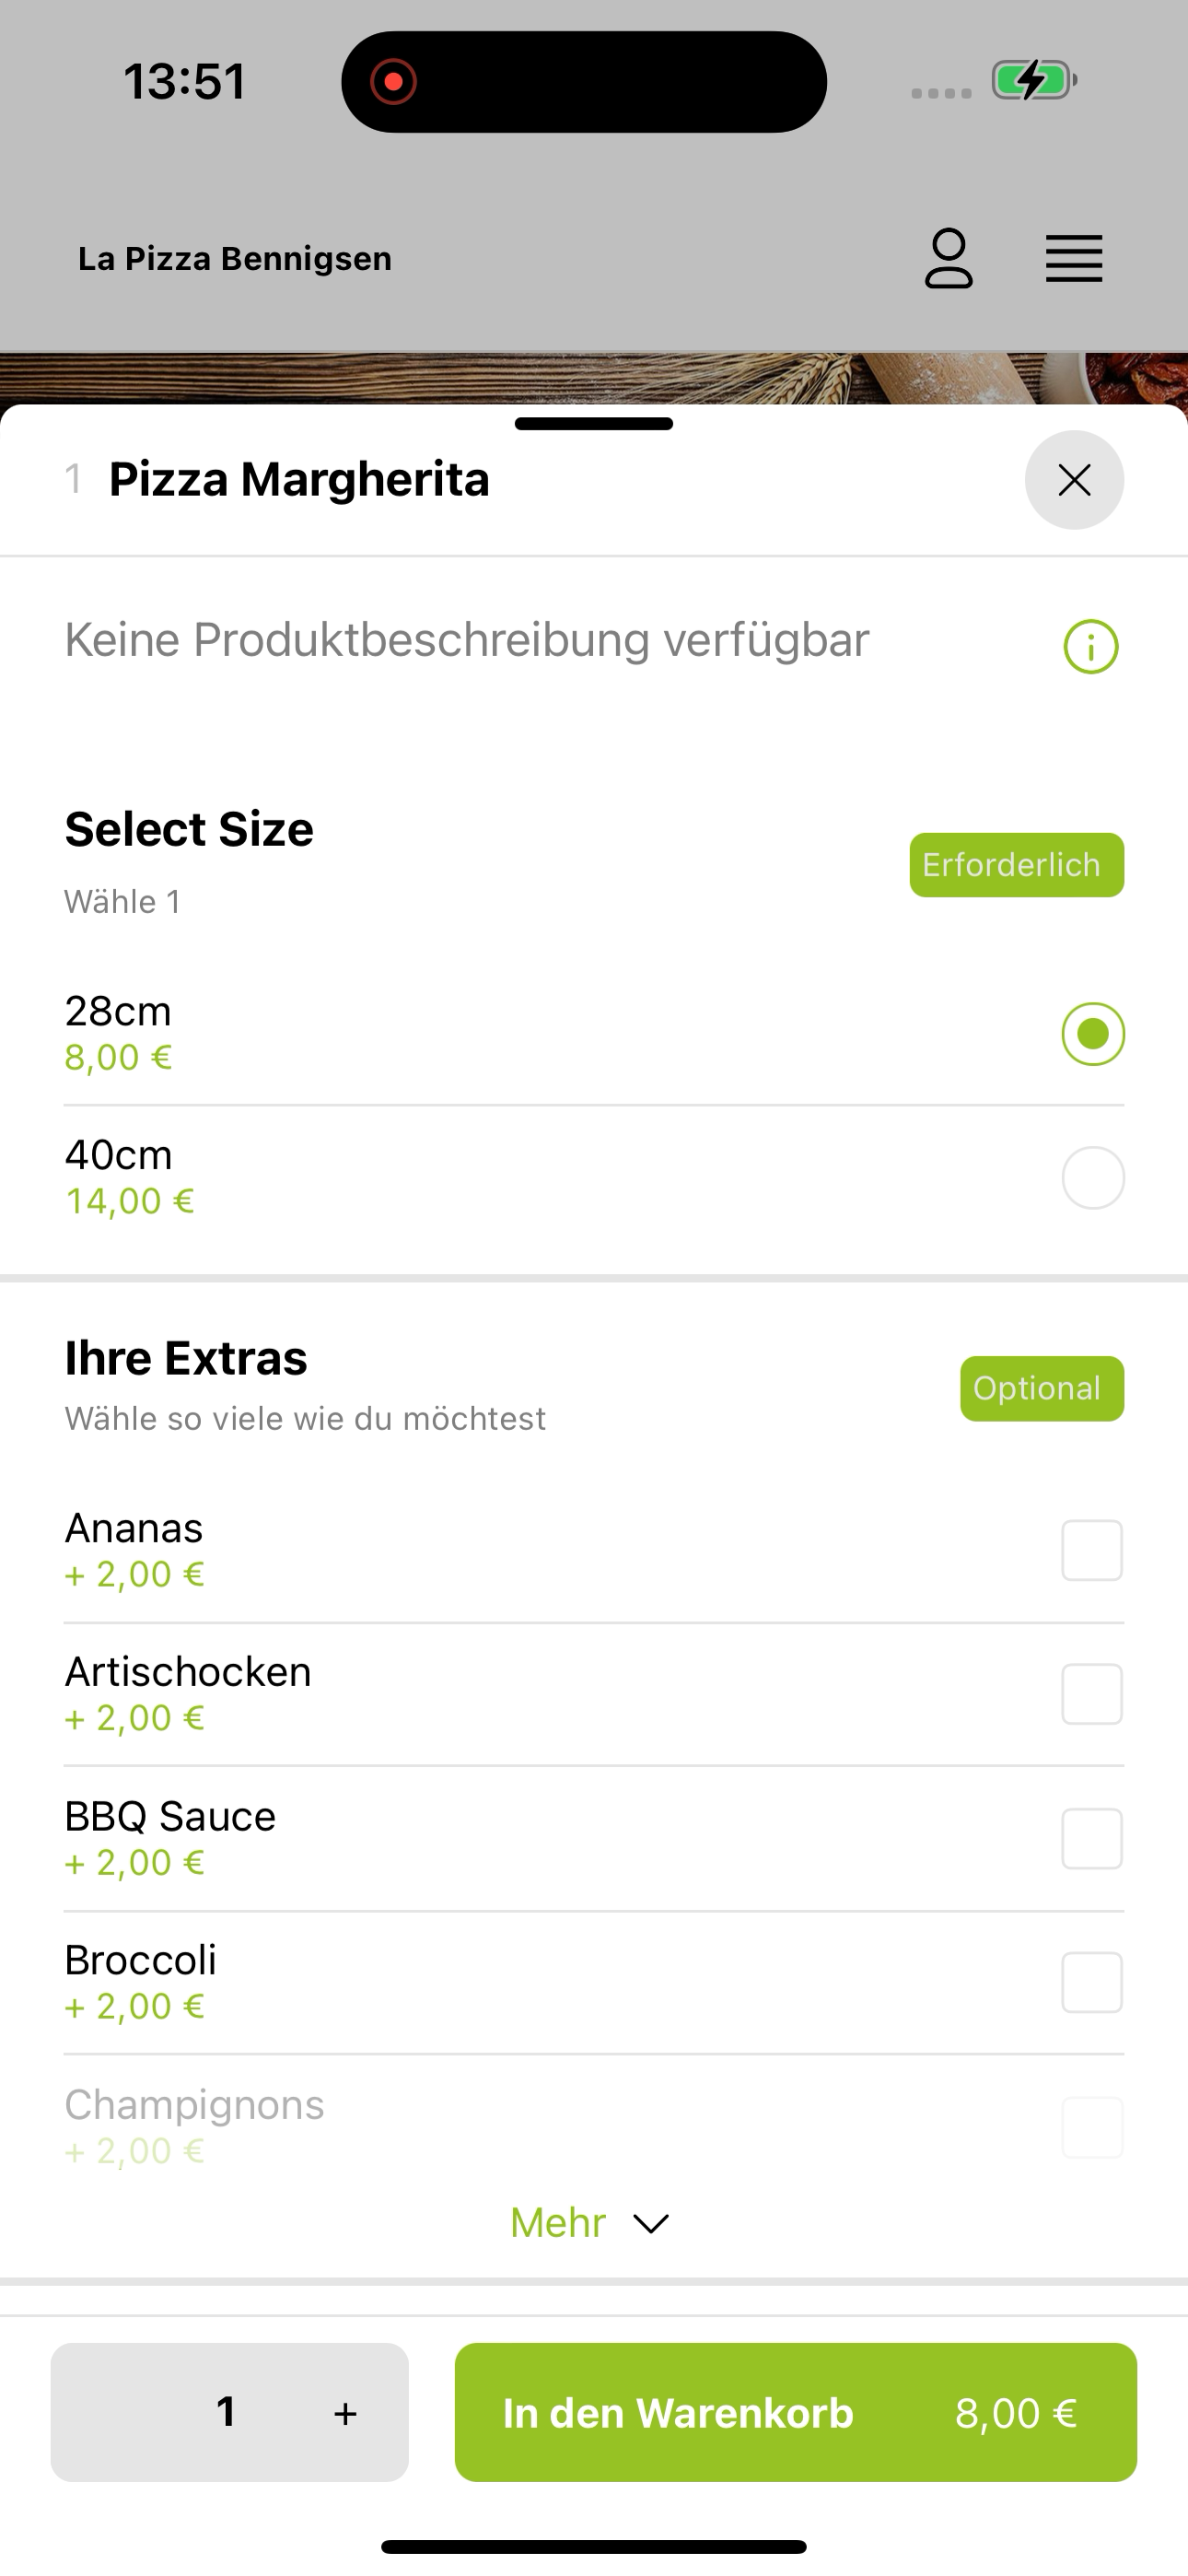Check the BBQ Sauce extra checkbox
The height and width of the screenshot is (2576, 1188).
pyautogui.click(x=1092, y=1839)
